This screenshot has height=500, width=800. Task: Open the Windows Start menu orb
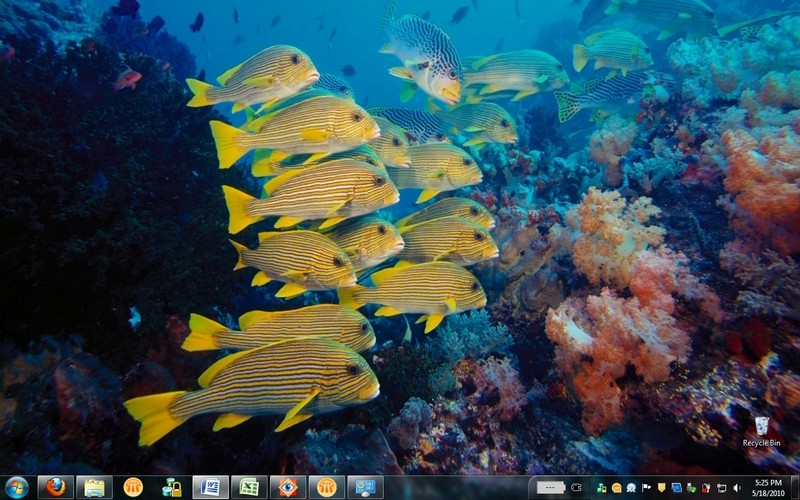17,487
